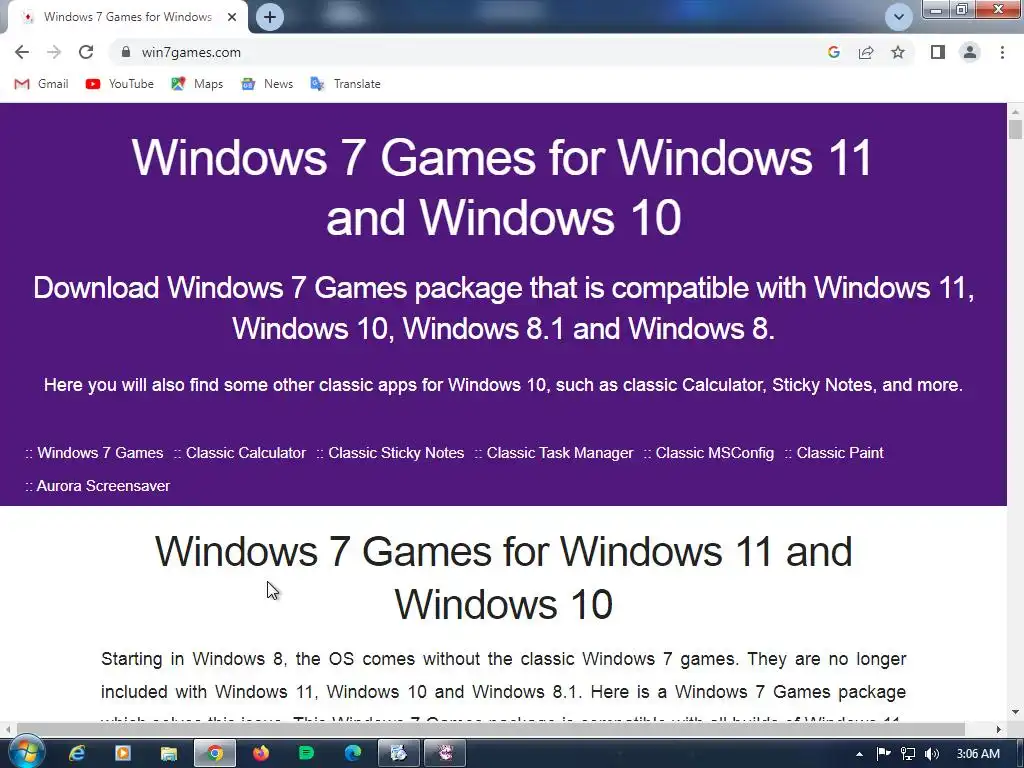
Task: Go to Classic Calculator link
Action: [x=246, y=453]
